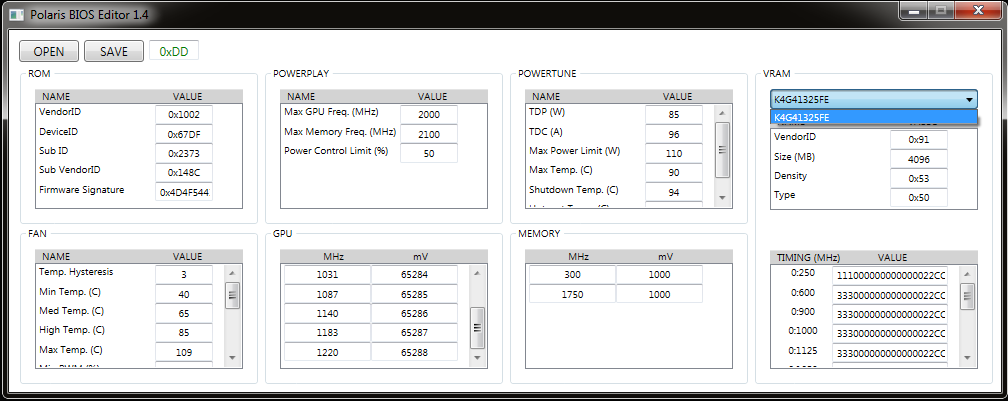Click the GPU table scroll-up arrow
The image size is (1008, 401).
(x=477, y=273)
